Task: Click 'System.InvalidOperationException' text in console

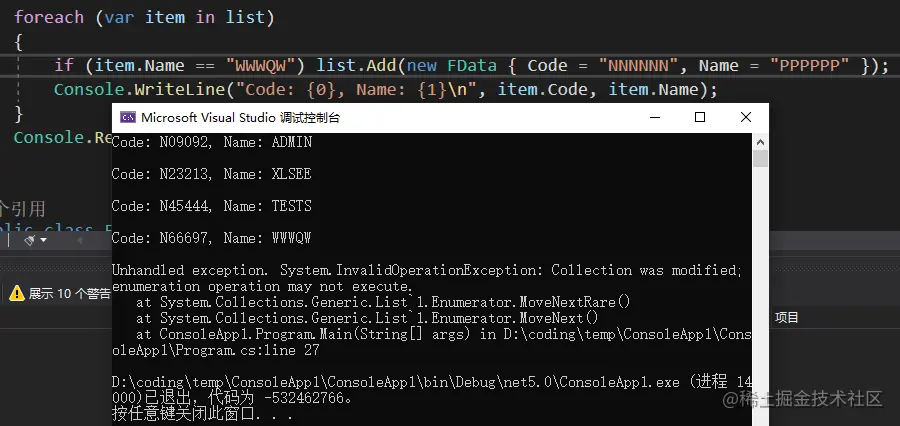Action: pyautogui.click(x=411, y=270)
